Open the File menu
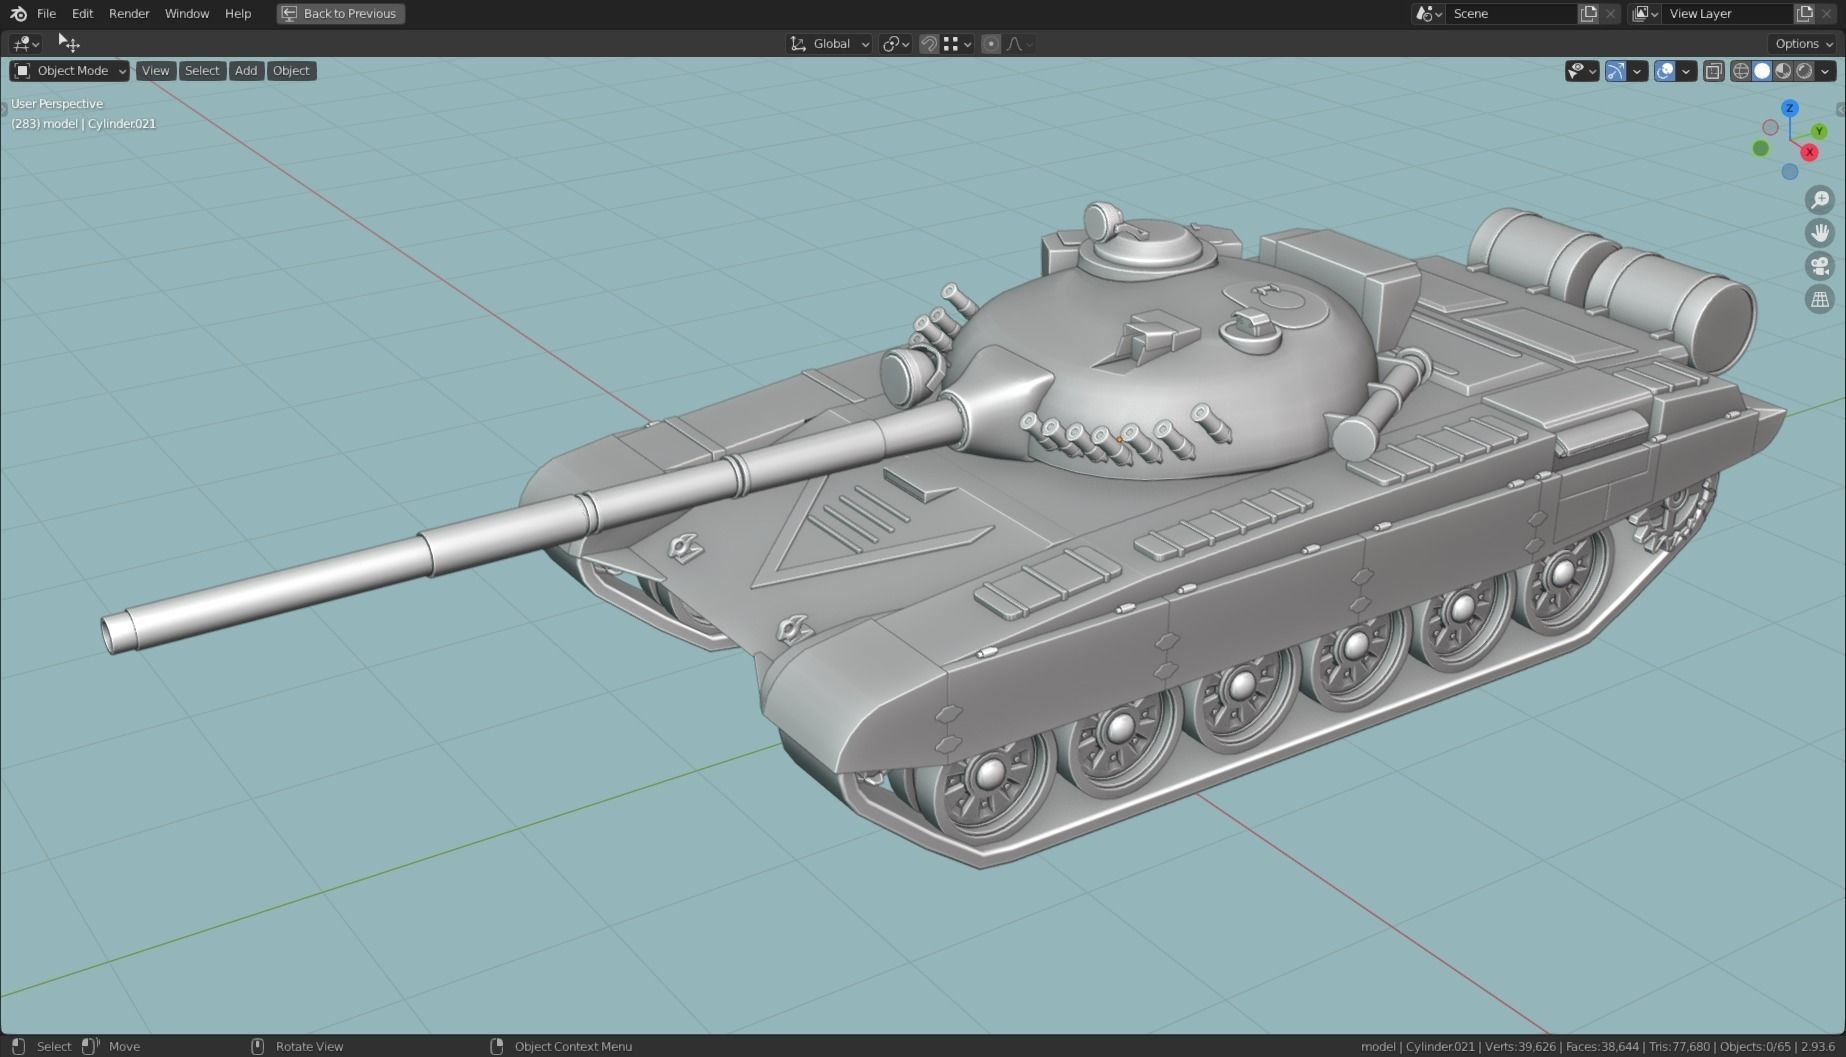This screenshot has width=1846, height=1057. (x=46, y=14)
